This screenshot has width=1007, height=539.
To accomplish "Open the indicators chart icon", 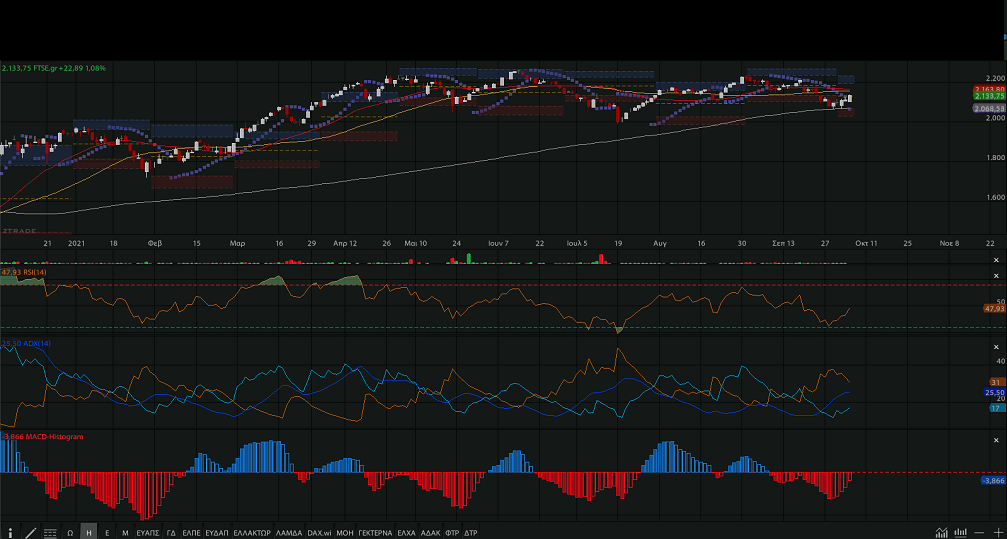I will pos(942,532).
